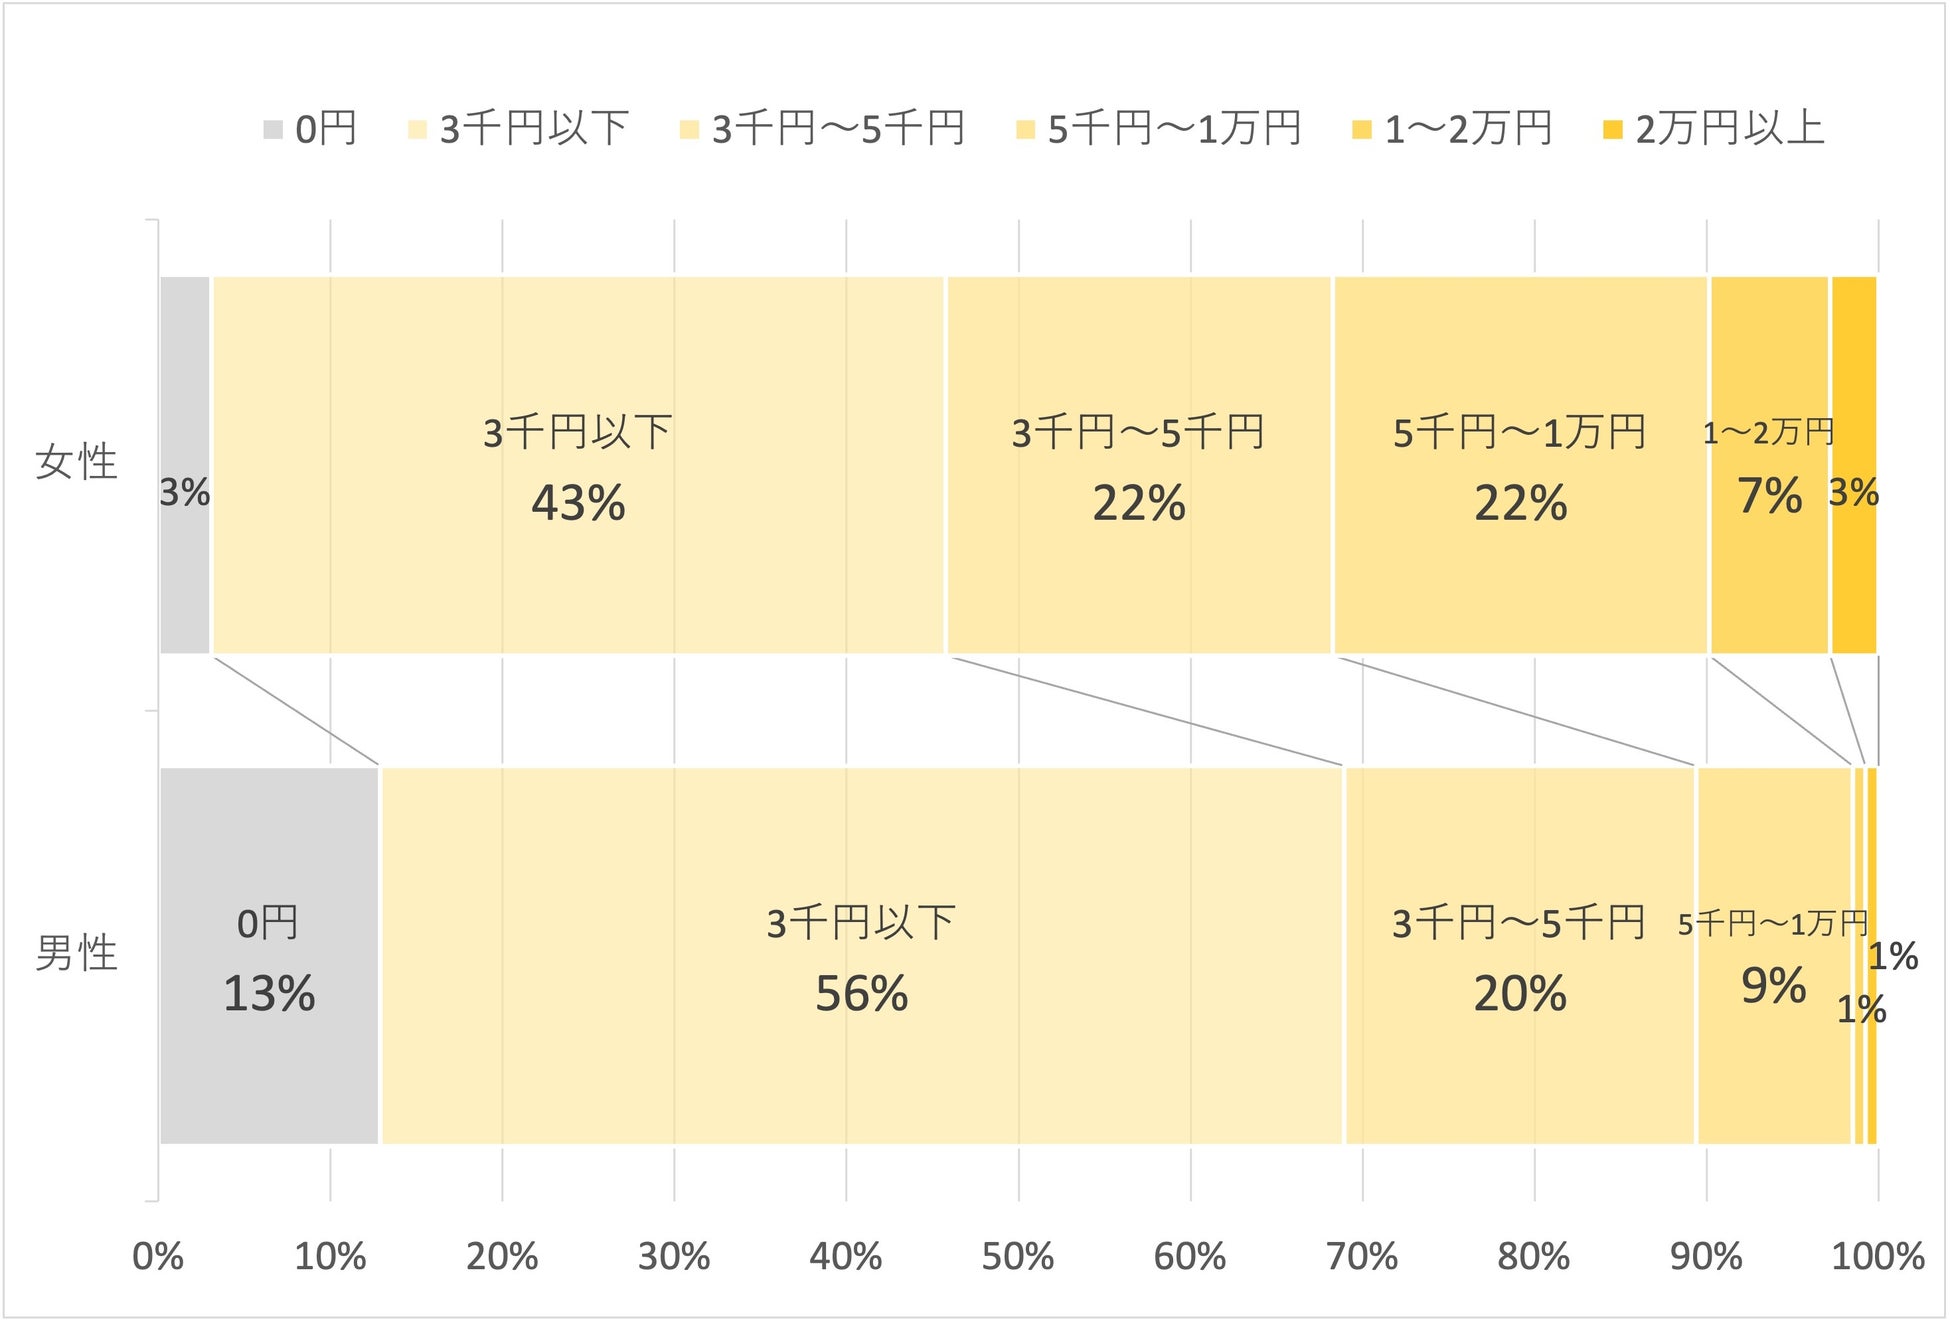This screenshot has width=1950, height=1323.
Task: Click the 1〜2万円 legend swatch
Action: (1361, 130)
